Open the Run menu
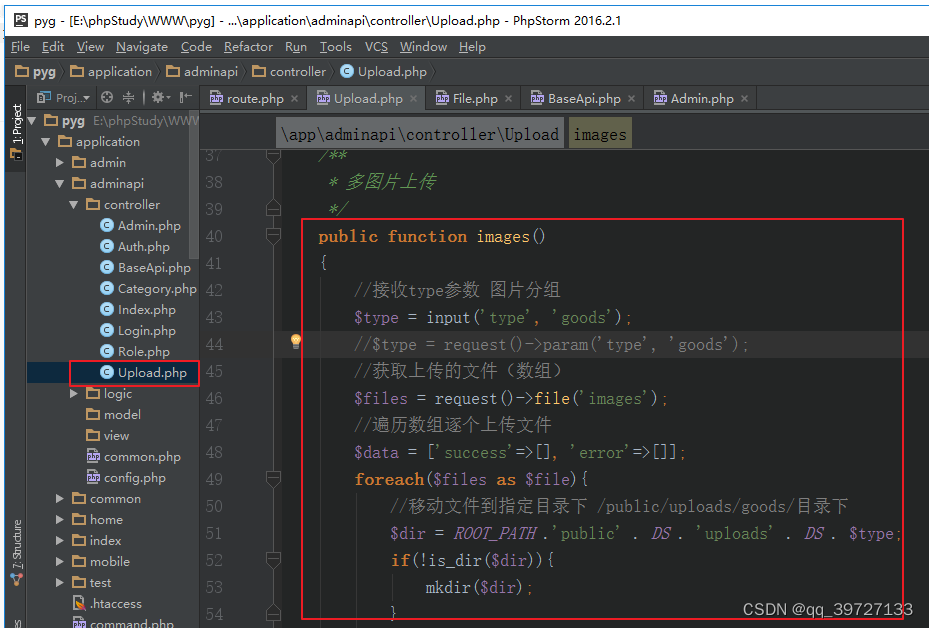 pos(296,47)
